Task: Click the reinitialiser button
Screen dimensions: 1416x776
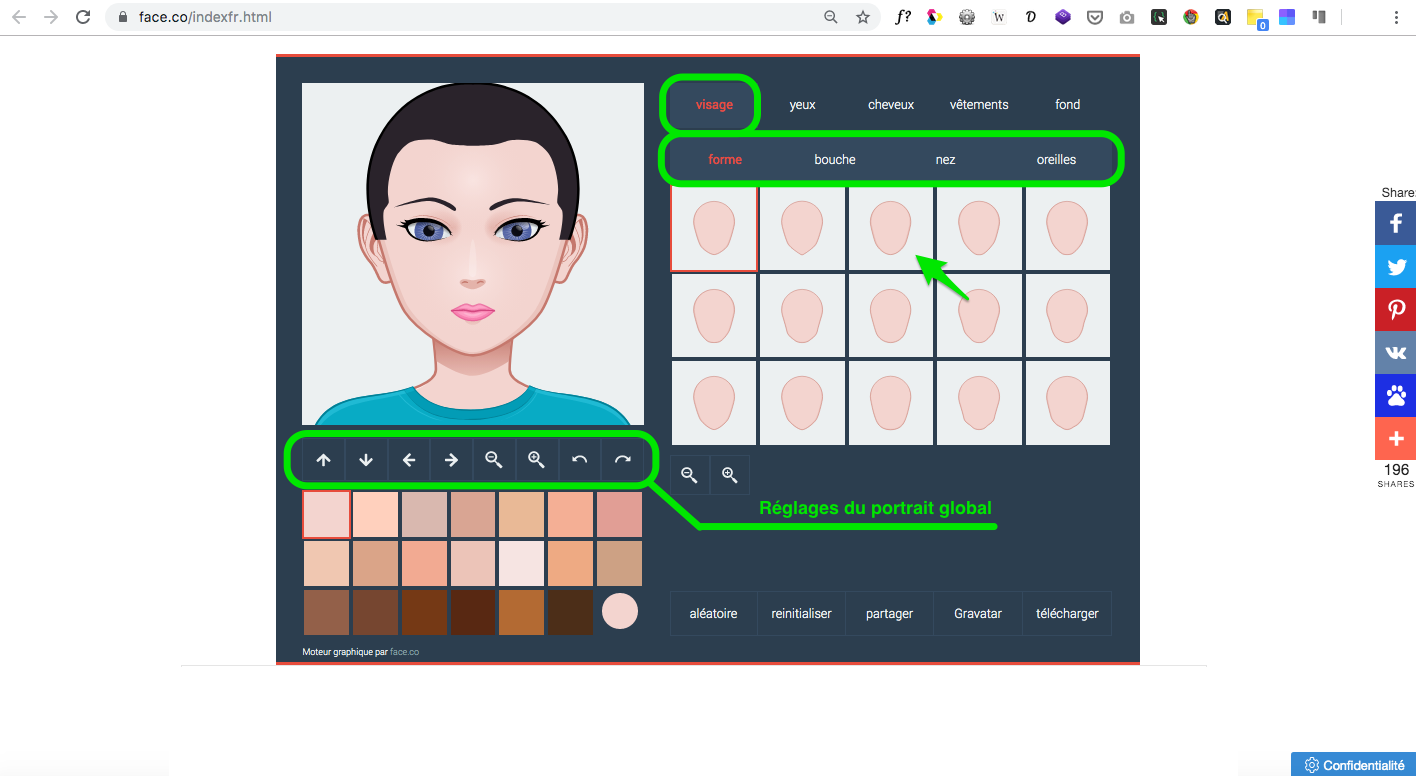Action: (802, 613)
